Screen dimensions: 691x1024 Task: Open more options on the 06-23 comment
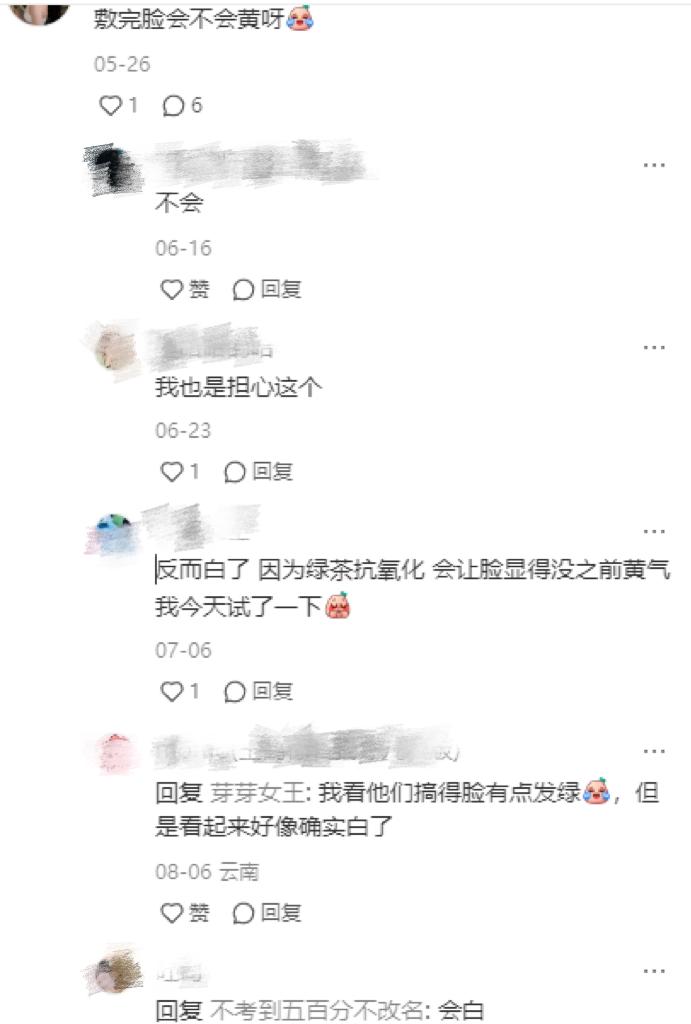(654, 347)
